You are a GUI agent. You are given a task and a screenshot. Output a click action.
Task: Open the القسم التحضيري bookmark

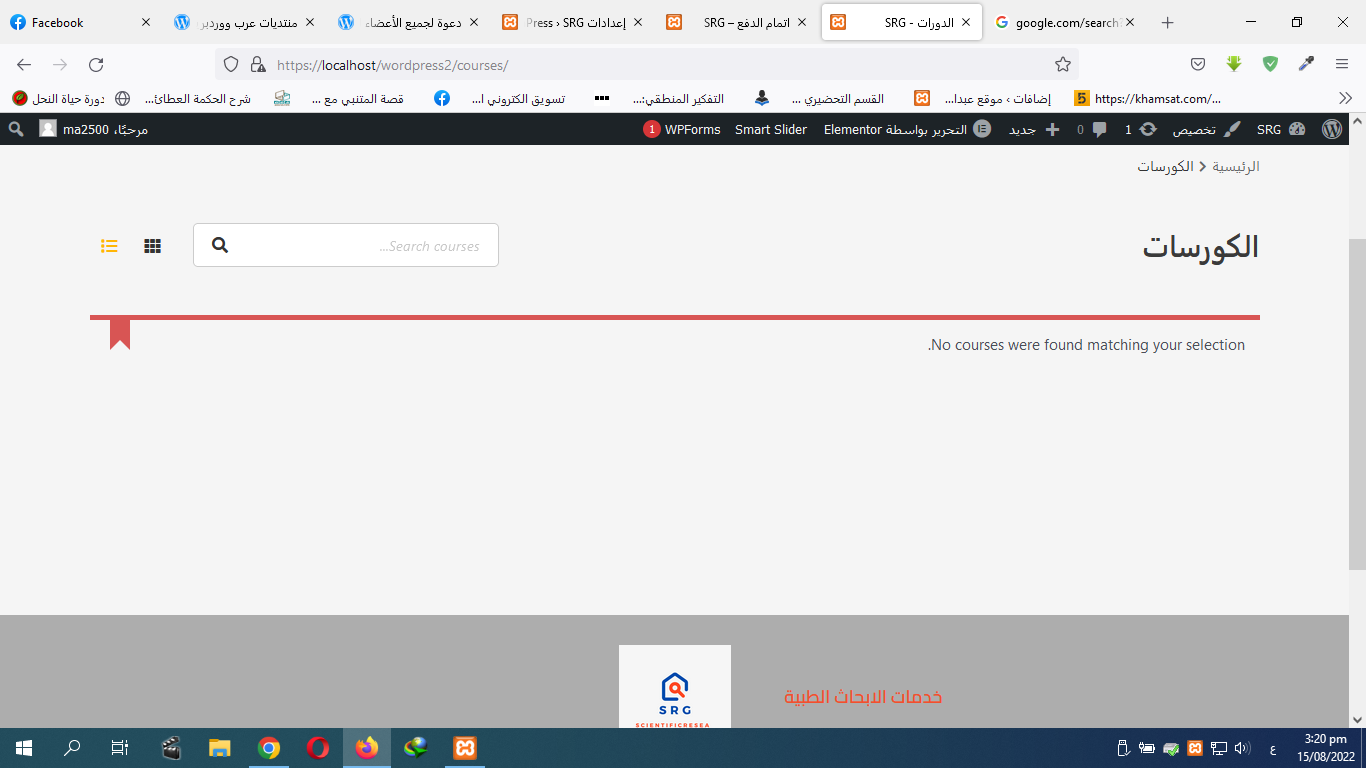tap(819, 98)
